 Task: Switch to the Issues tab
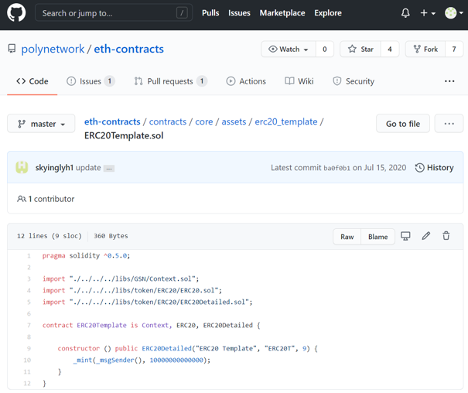[91, 81]
